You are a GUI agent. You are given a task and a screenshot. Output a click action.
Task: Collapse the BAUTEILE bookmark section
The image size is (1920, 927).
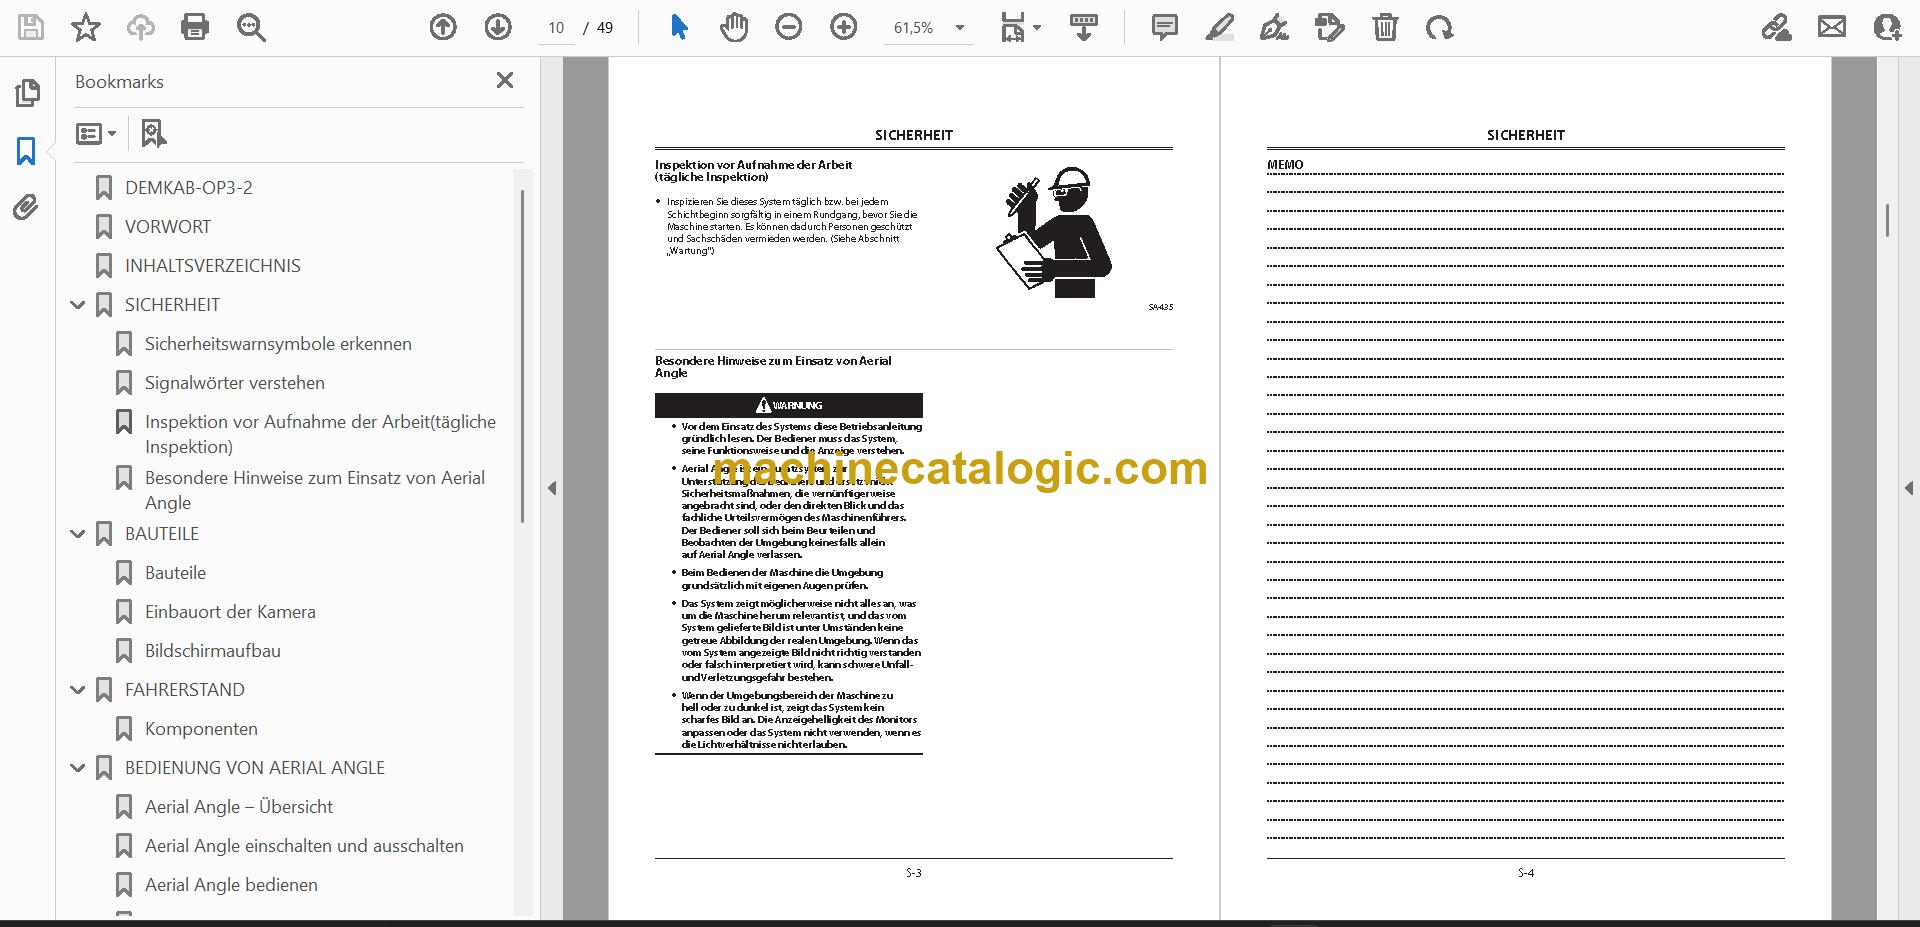(x=78, y=534)
